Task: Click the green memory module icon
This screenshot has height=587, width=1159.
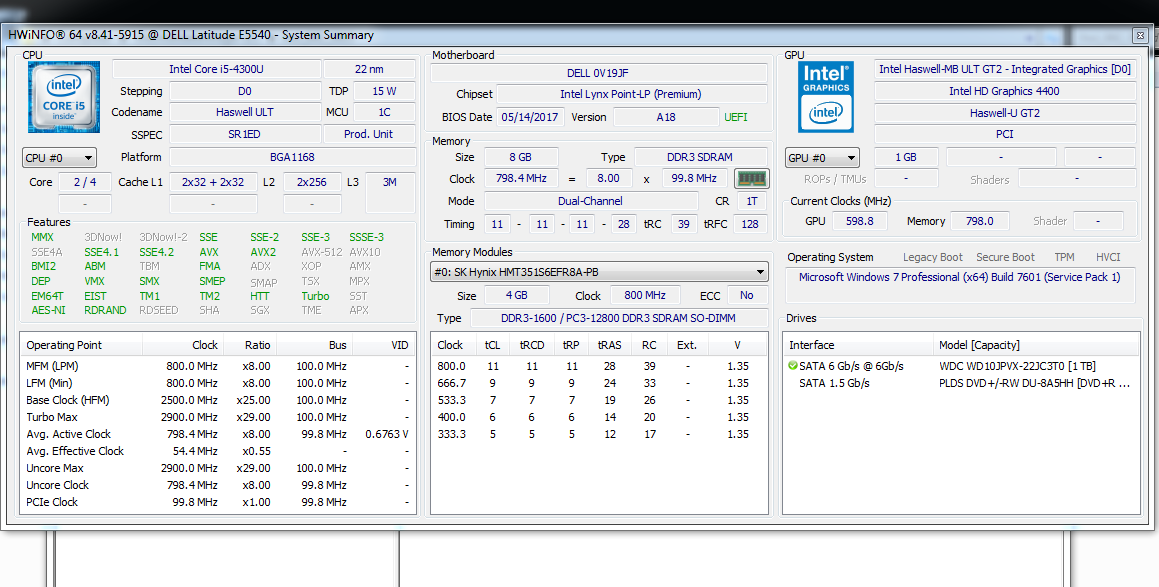Action: point(752,179)
